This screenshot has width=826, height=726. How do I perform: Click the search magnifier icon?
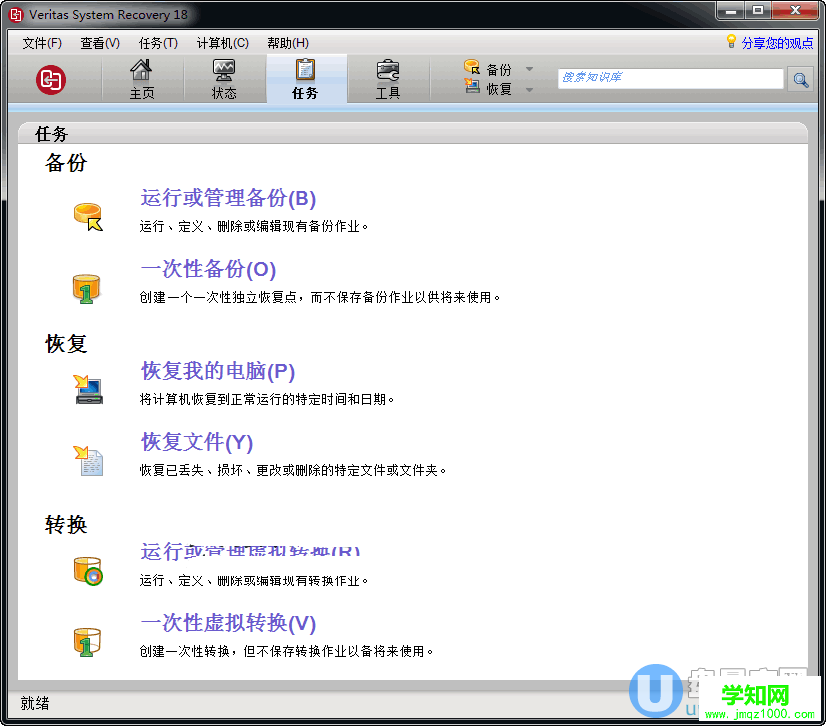coord(800,79)
